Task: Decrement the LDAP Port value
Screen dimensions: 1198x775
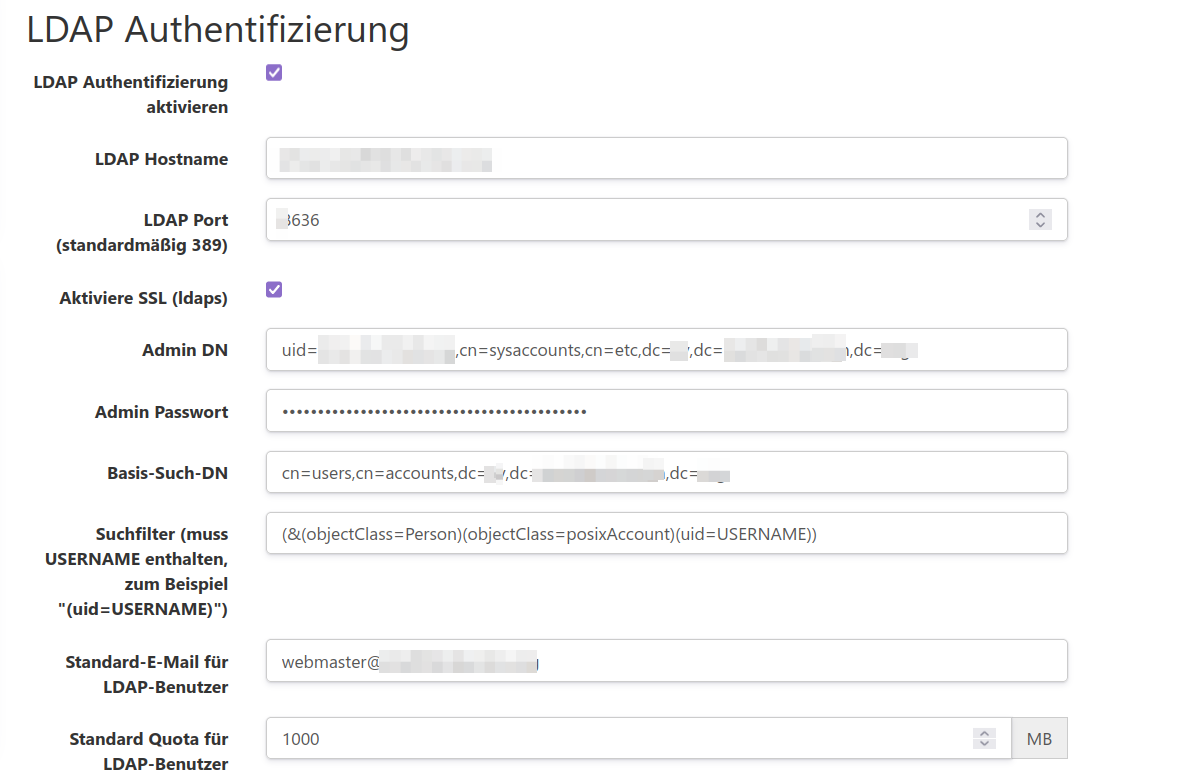Action: pos(1040,226)
